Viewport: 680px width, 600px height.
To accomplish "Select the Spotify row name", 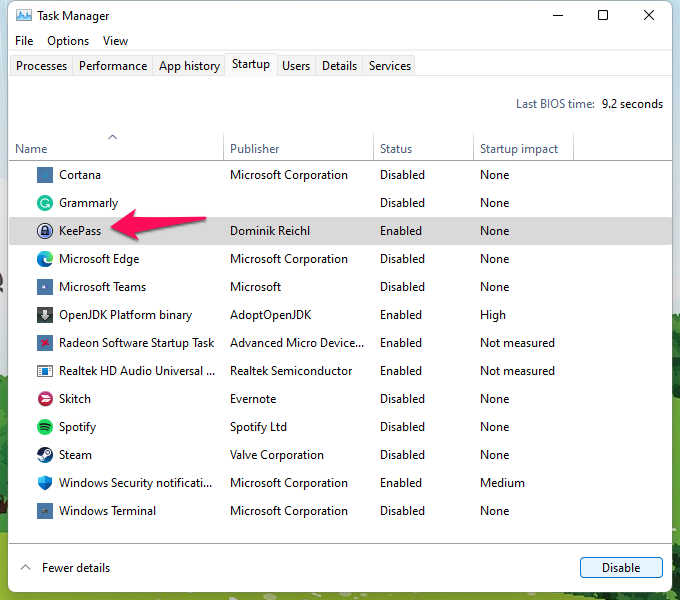I will pos(77,427).
